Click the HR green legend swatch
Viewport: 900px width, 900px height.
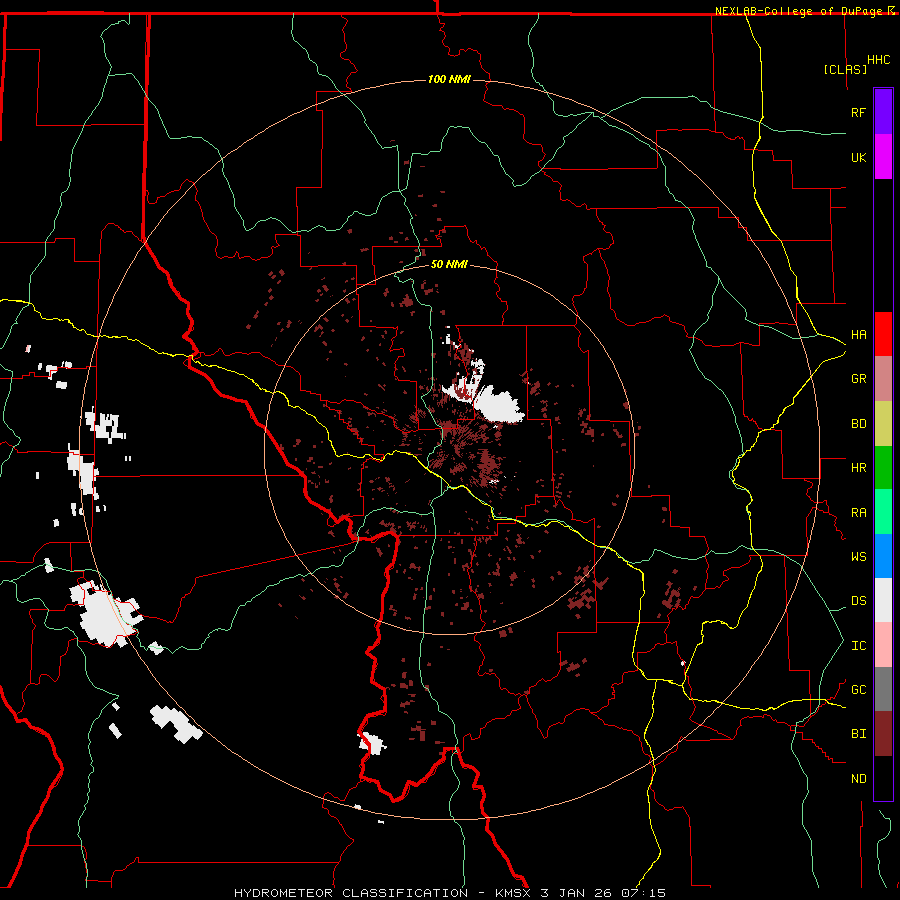(883, 468)
